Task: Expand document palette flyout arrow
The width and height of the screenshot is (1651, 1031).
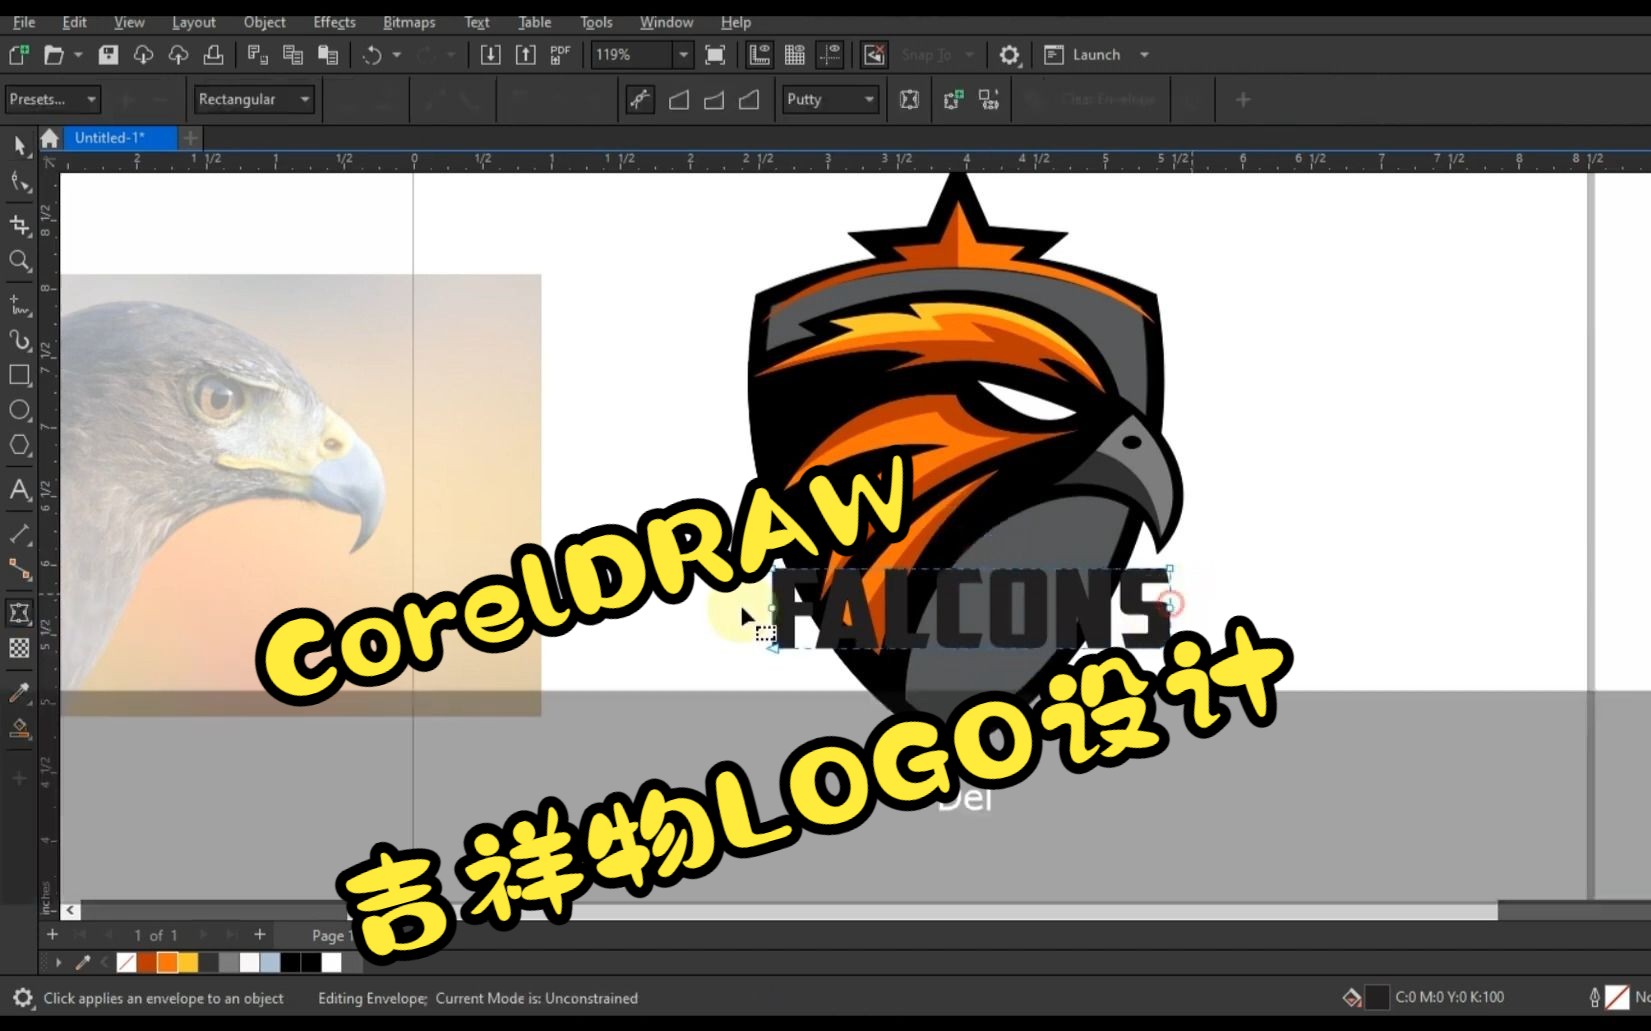Action: (x=58, y=962)
